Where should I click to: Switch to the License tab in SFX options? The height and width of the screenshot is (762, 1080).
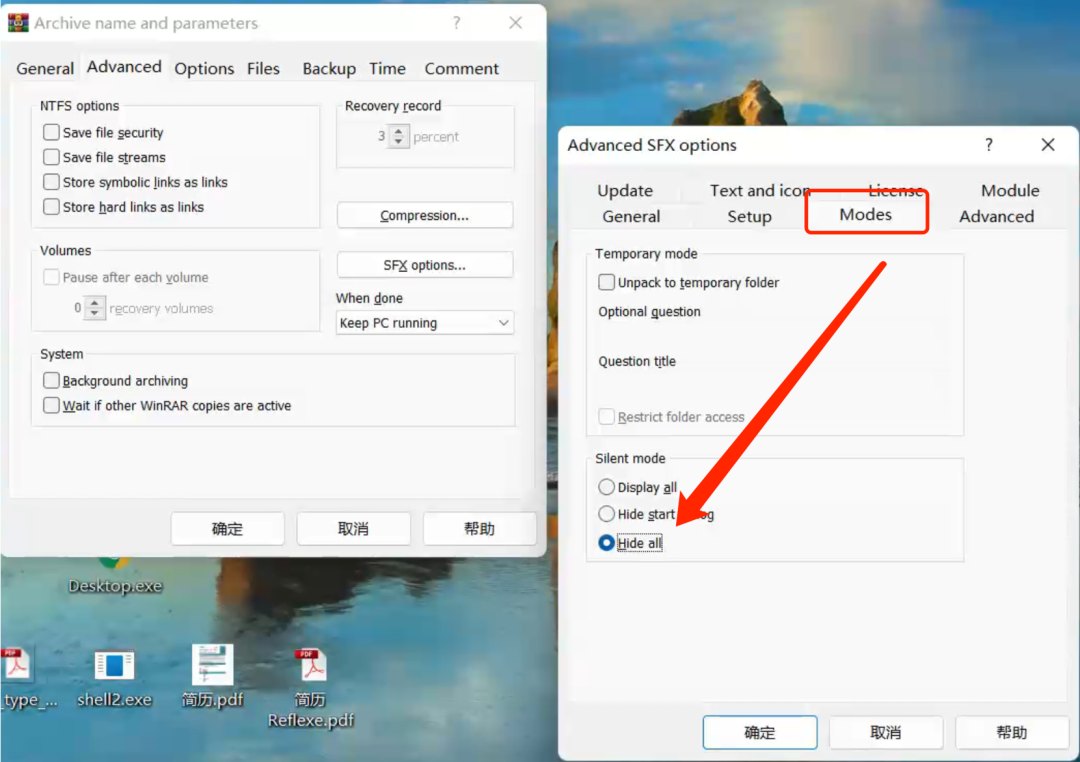point(895,189)
